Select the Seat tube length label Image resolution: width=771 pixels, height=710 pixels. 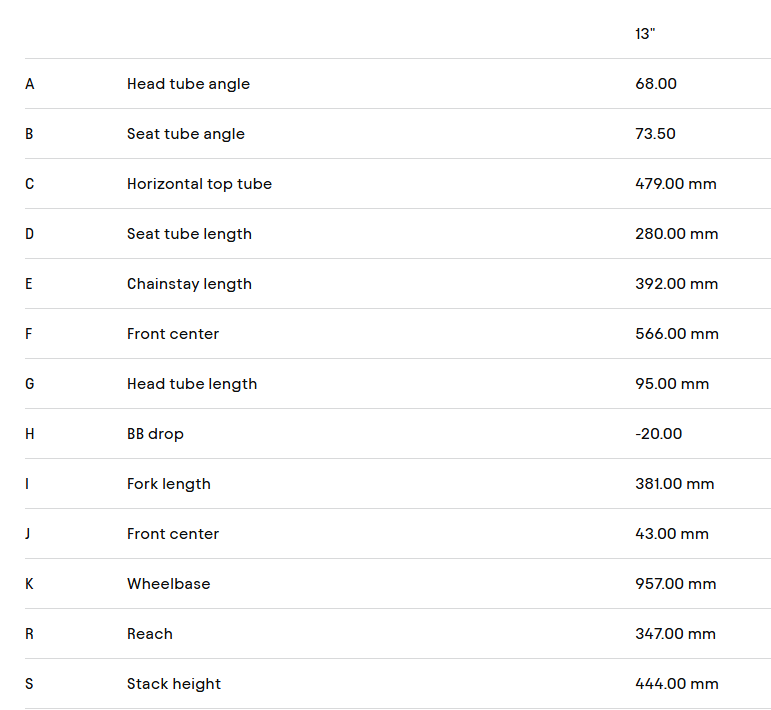189,234
